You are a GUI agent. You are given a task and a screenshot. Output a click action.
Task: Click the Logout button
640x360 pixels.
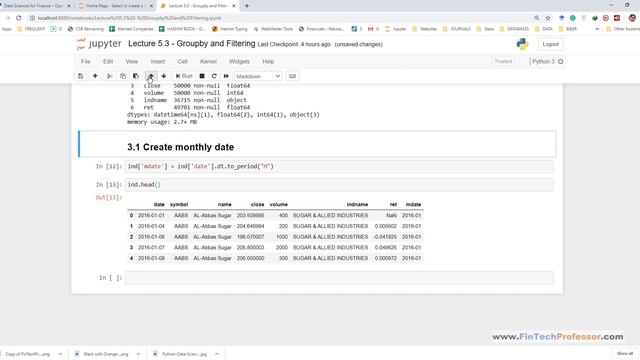point(551,44)
